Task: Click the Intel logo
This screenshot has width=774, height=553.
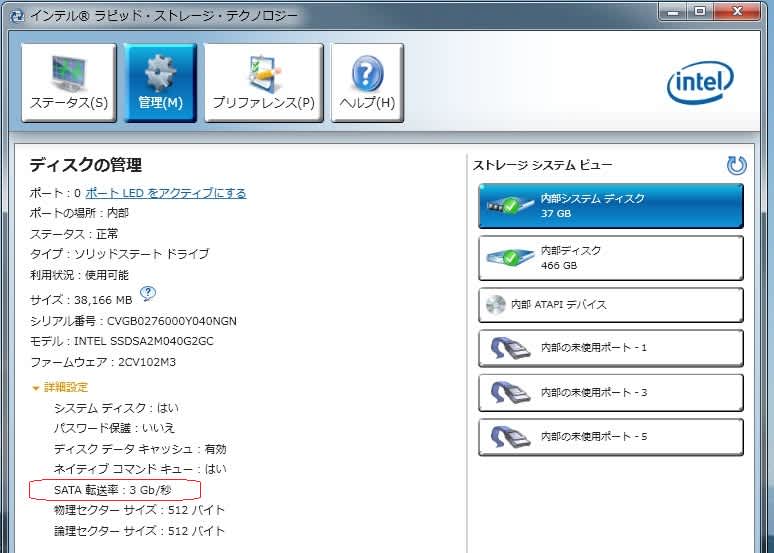Action: point(700,82)
